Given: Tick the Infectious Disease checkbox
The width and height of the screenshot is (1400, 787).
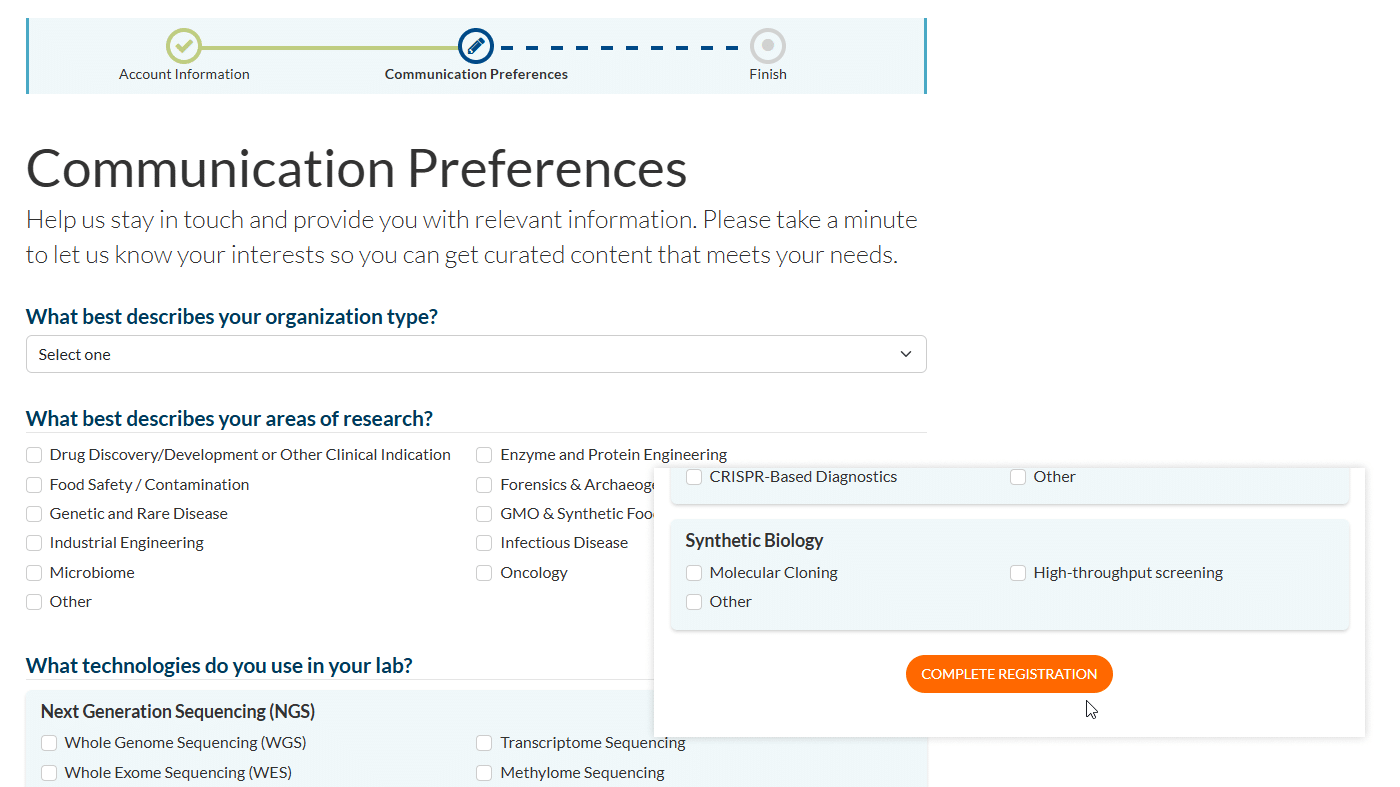Looking at the screenshot, I should 484,543.
